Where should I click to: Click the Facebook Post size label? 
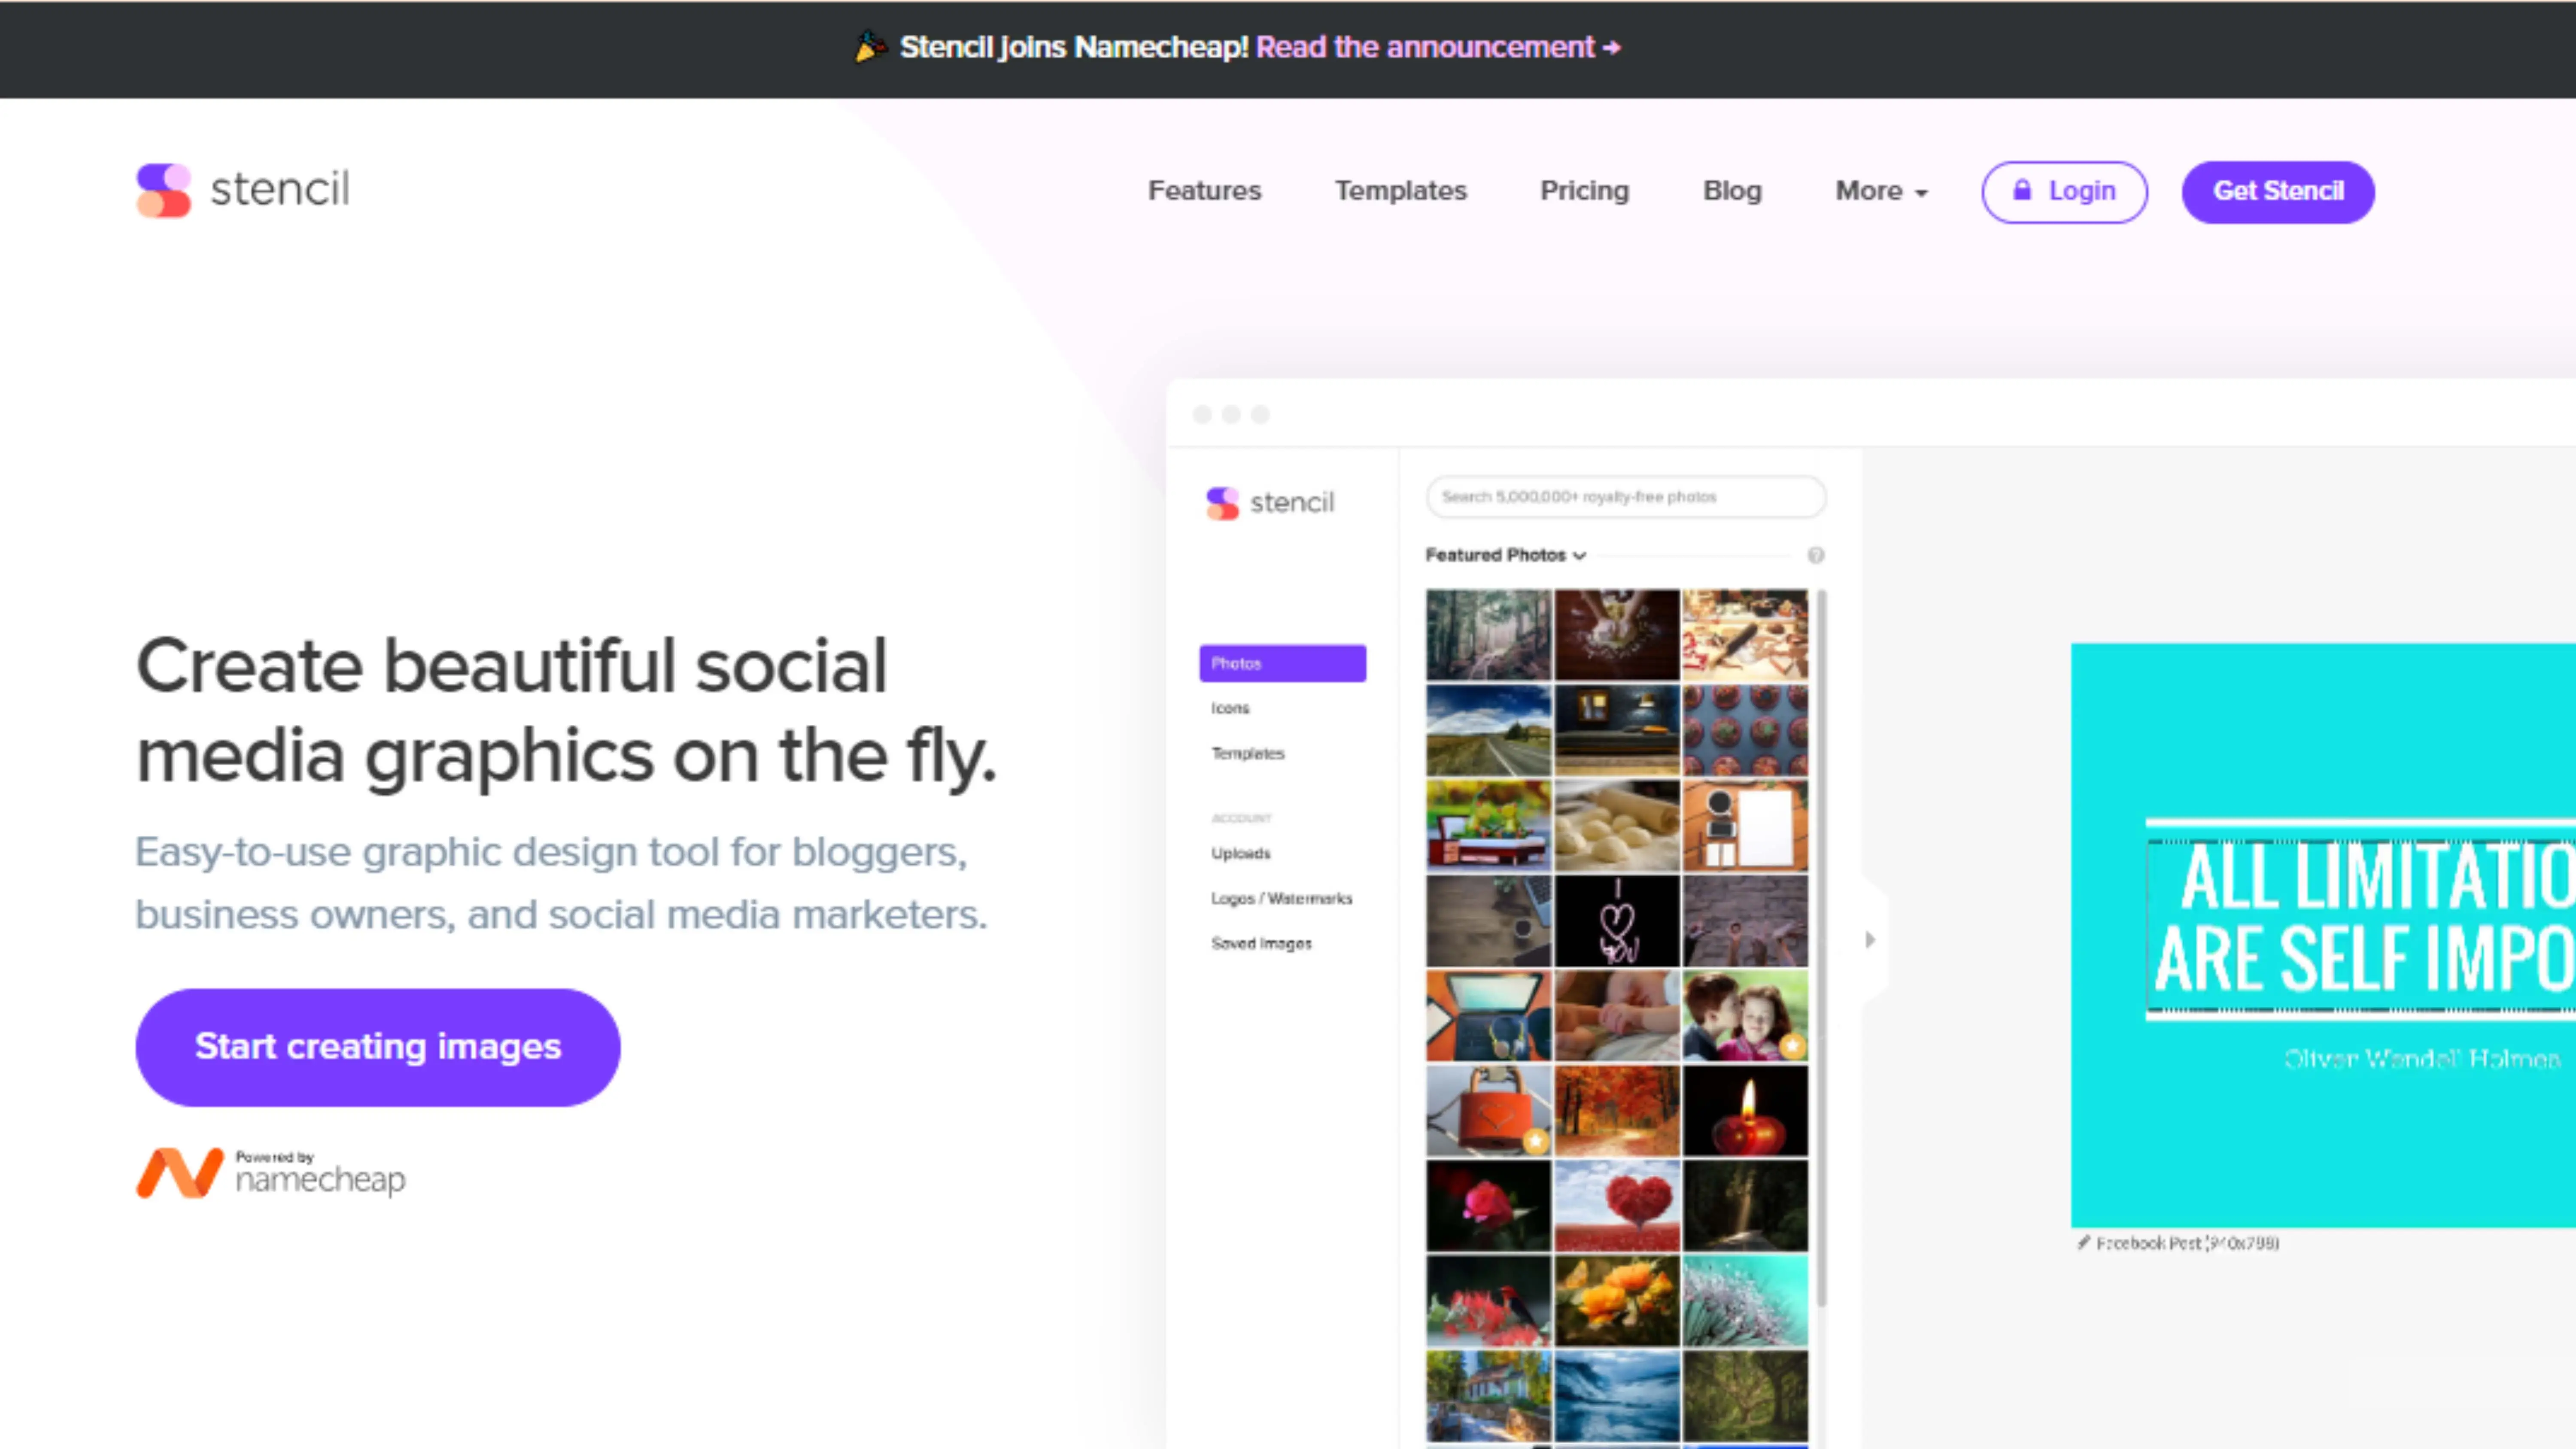point(2187,1243)
